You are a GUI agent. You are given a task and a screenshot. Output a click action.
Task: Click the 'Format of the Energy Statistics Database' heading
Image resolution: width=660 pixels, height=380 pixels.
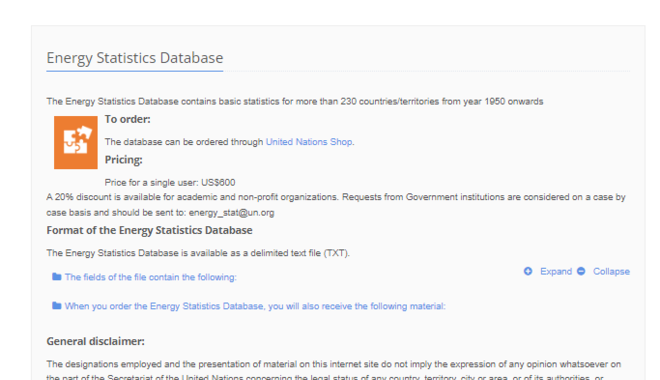(x=149, y=230)
